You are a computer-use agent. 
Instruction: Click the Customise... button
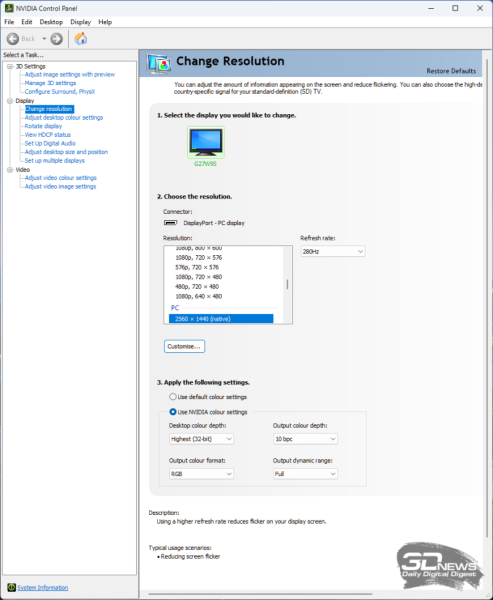pos(184,346)
